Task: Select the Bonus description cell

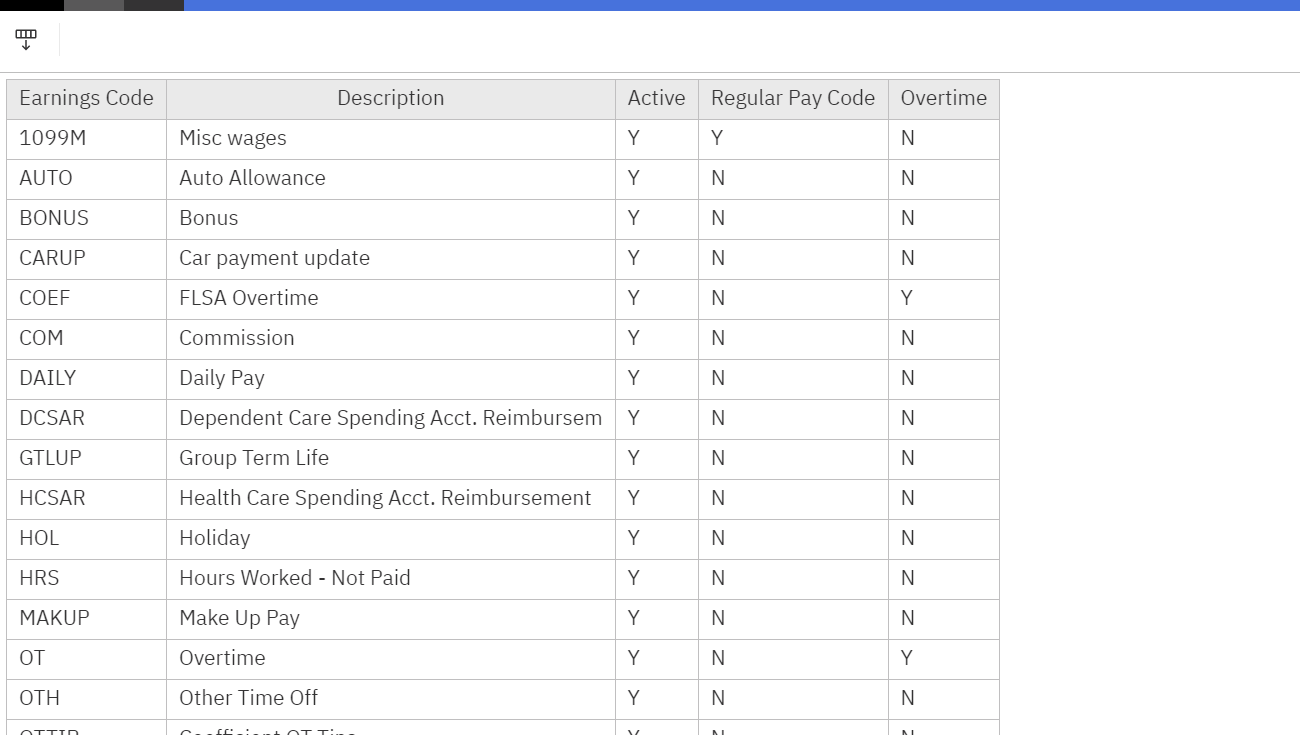Action: pos(391,219)
